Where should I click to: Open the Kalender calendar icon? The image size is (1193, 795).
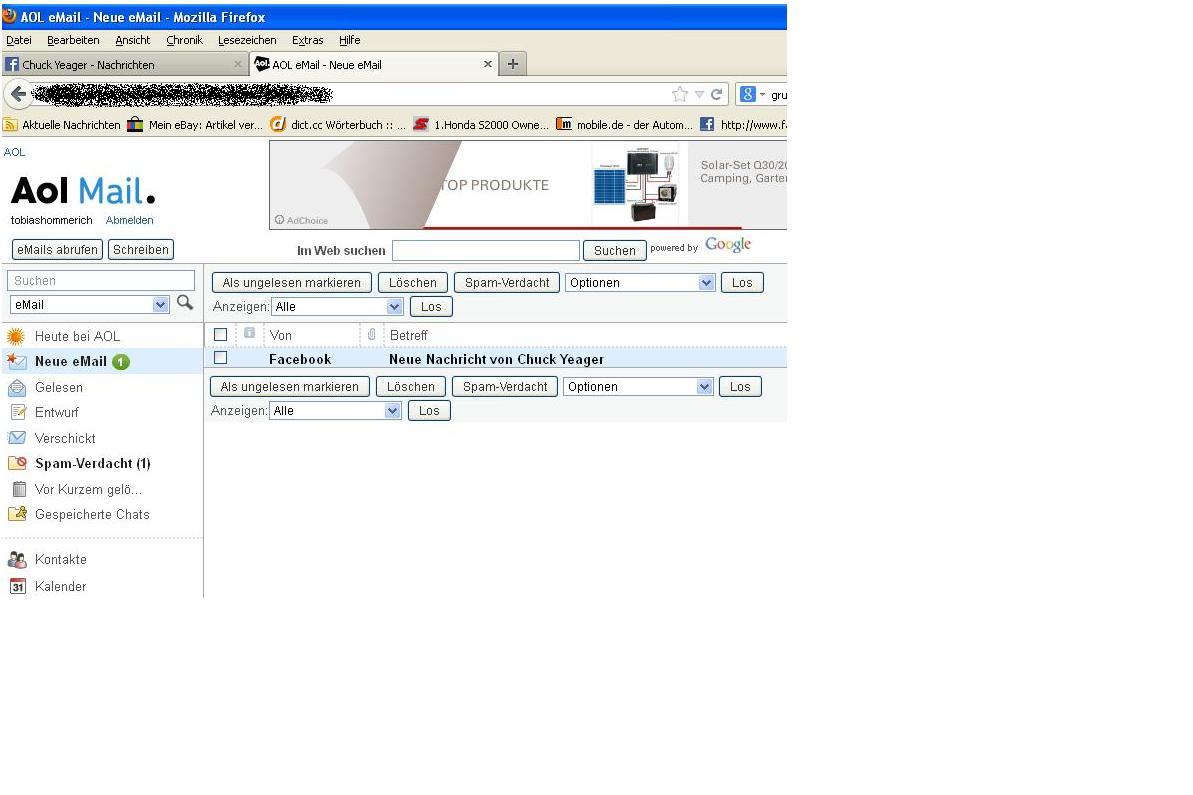[x=17, y=587]
